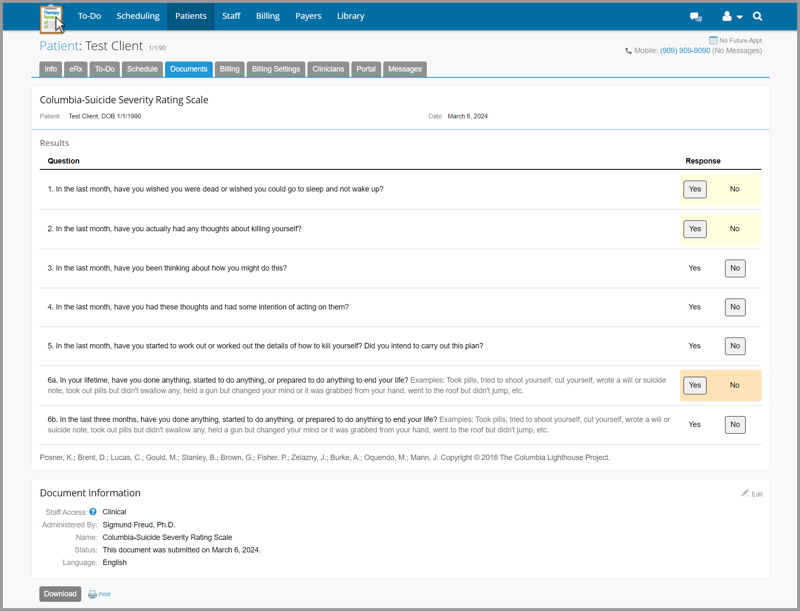Open the Library menu
This screenshot has height=611, width=800.
(x=351, y=16)
